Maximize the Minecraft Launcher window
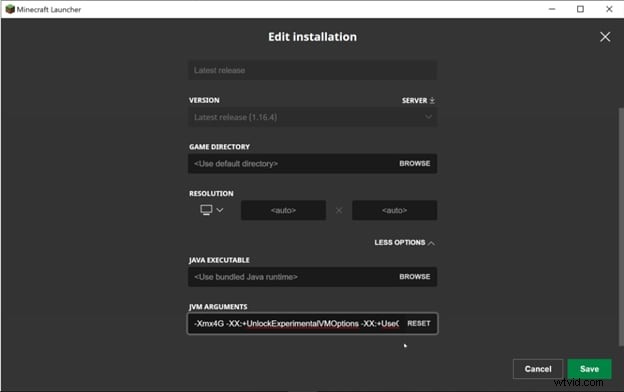Screen dimensions: 624x392 tap(580, 9)
